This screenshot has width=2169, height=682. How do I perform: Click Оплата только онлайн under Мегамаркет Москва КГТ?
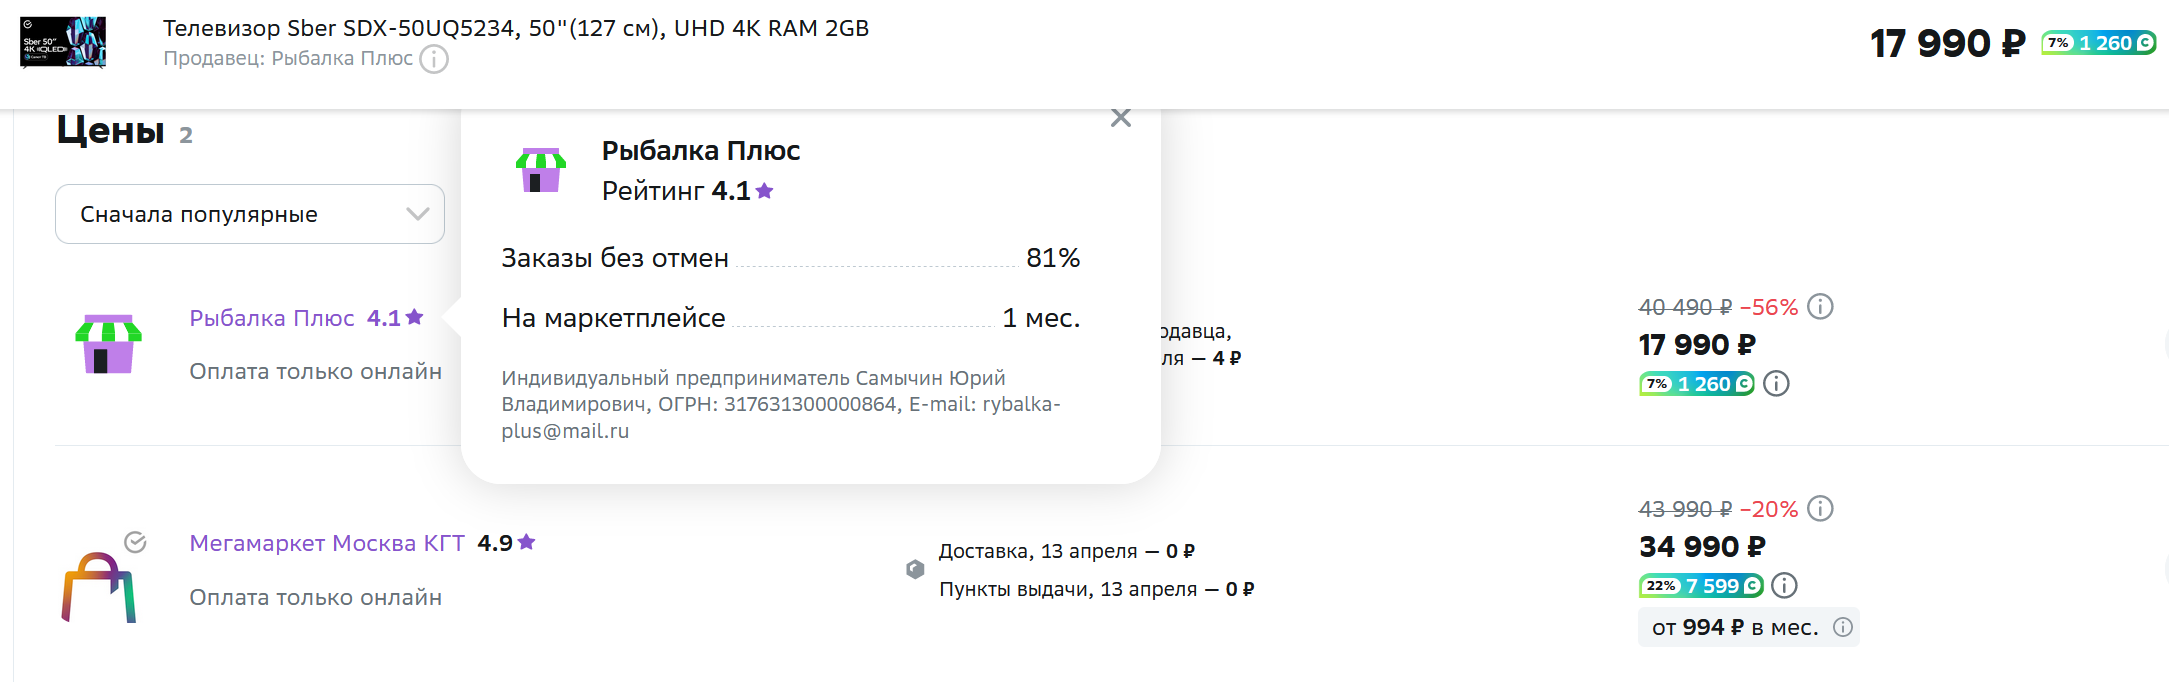pos(316,597)
